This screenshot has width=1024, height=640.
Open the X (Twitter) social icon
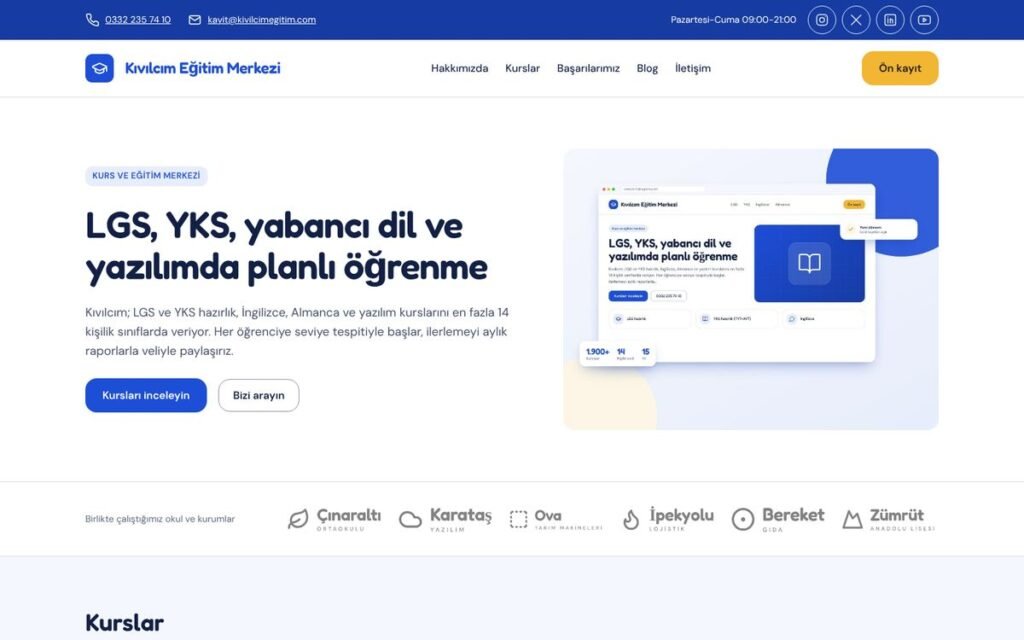(x=856, y=20)
